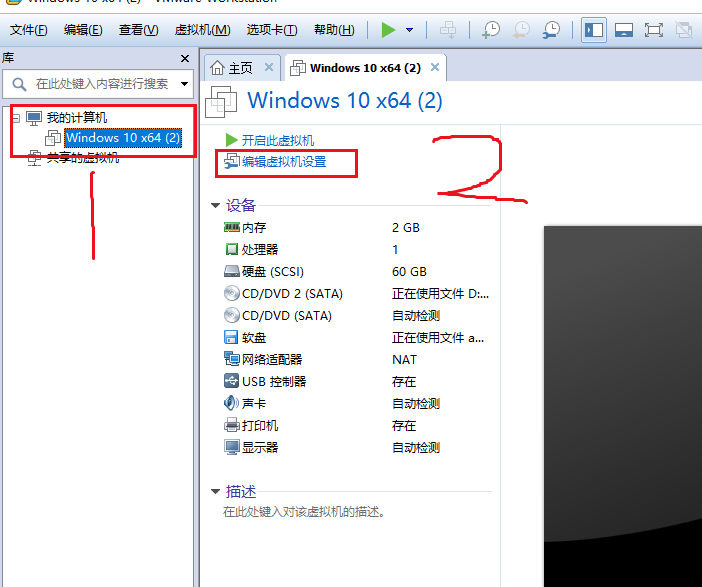This screenshot has height=587, width=702.
Task: Click the 处理器 label in devices list
Action: 260,249
